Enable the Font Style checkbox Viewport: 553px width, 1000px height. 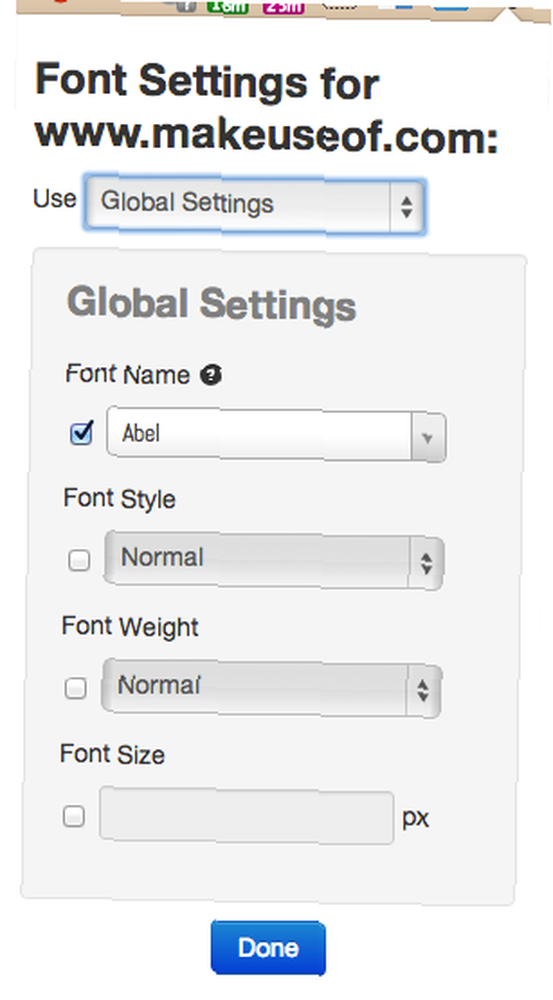[x=79, y=560]
